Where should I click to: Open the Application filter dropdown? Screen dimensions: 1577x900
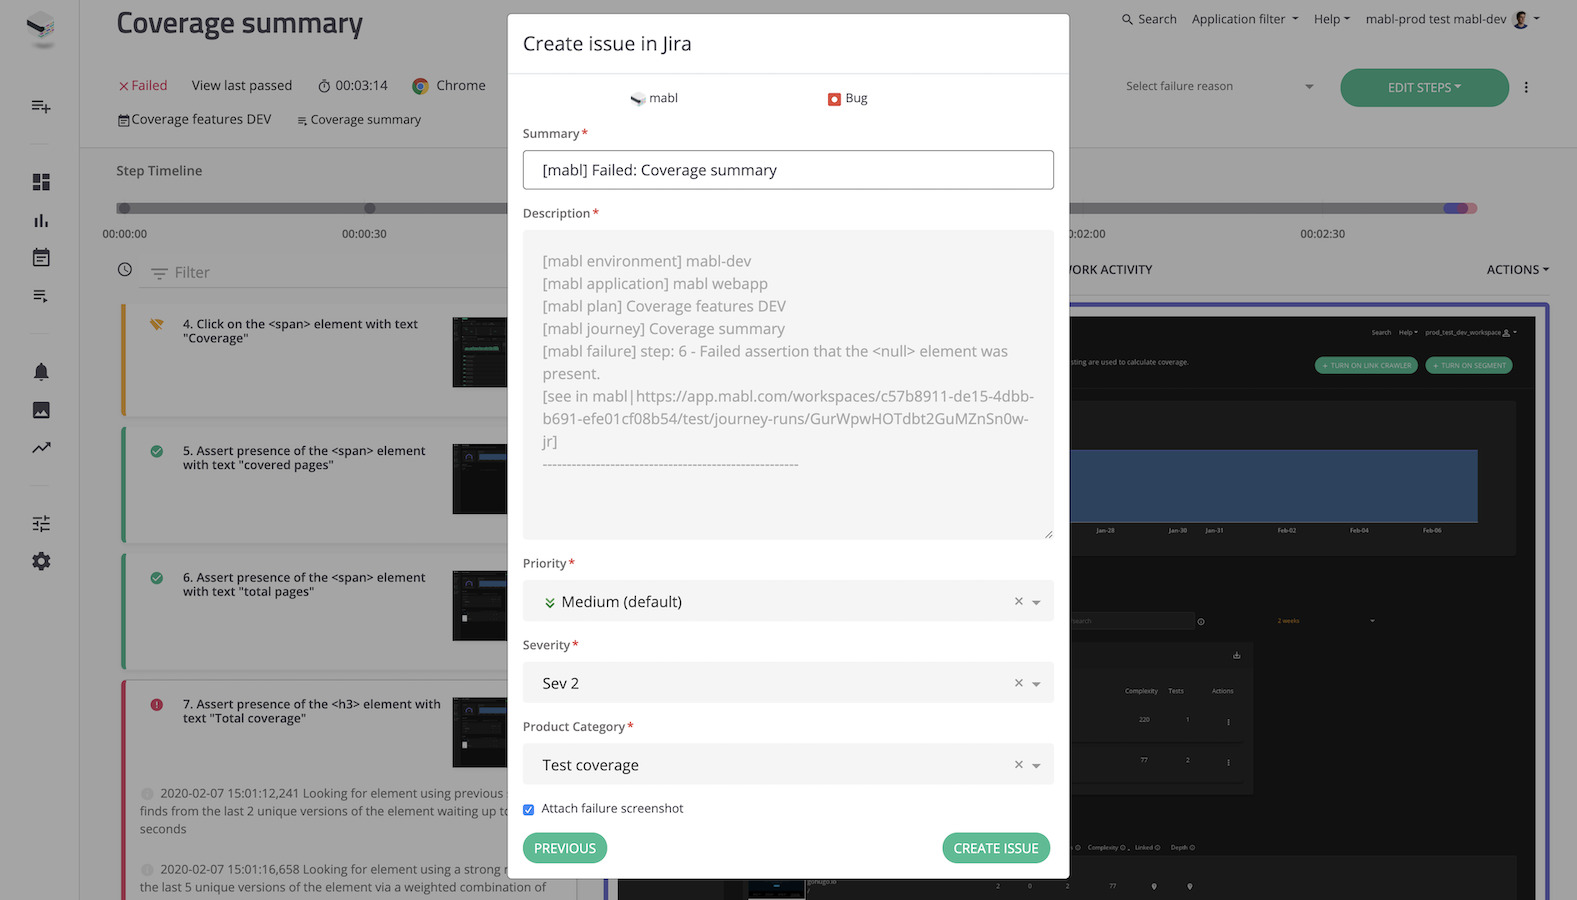(x=1245, y=19)
